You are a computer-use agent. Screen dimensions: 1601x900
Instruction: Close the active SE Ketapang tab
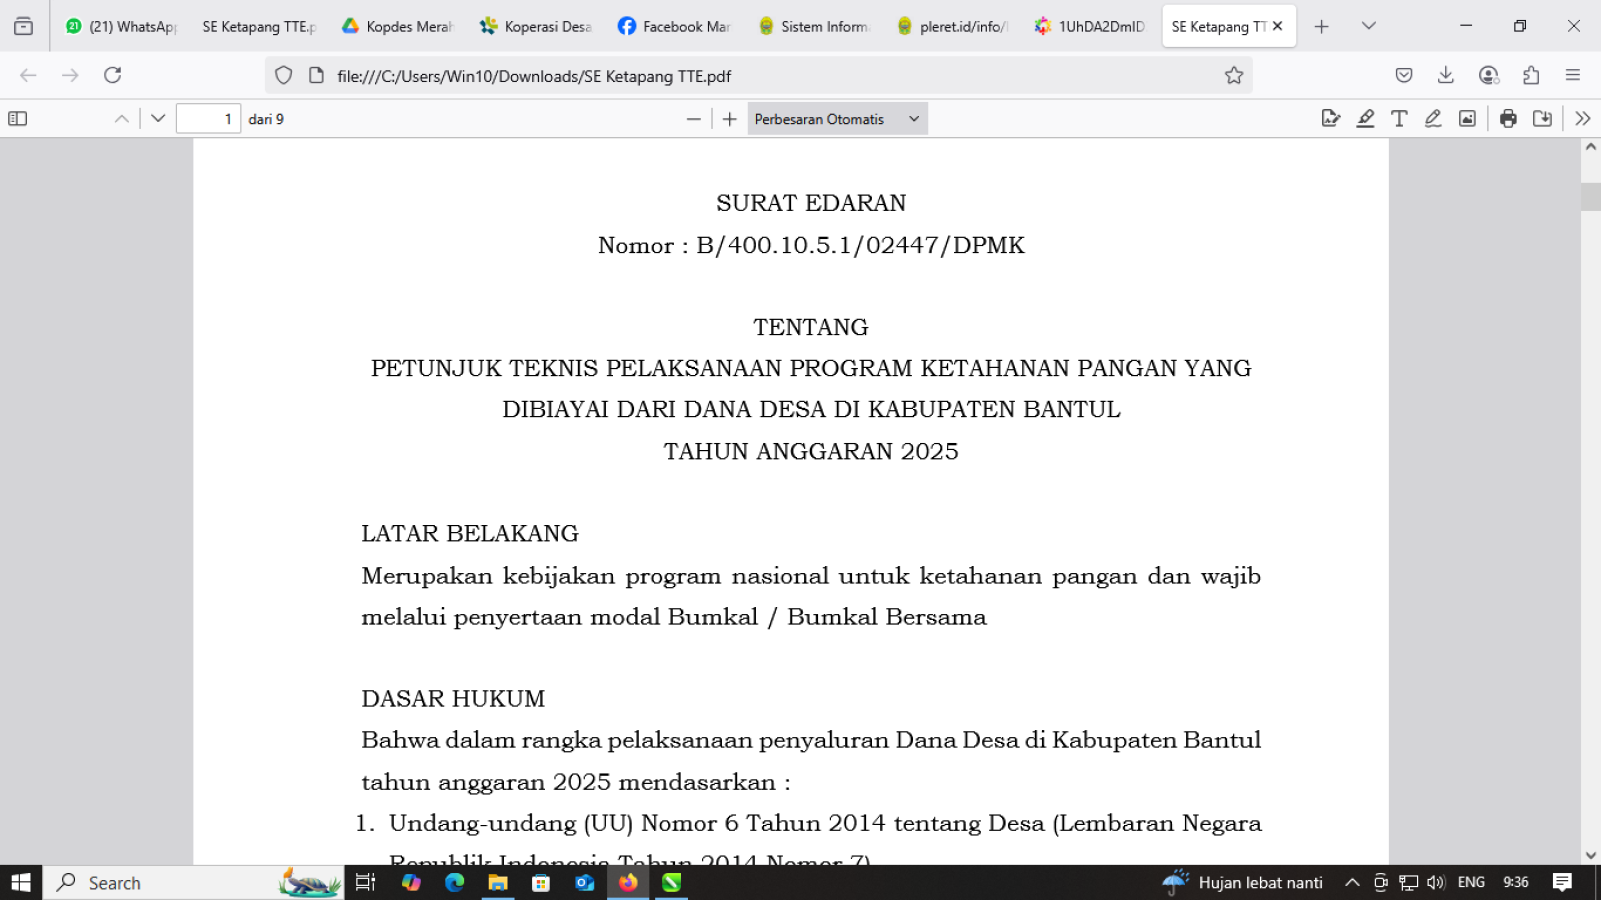click(x=1278, y=27)
